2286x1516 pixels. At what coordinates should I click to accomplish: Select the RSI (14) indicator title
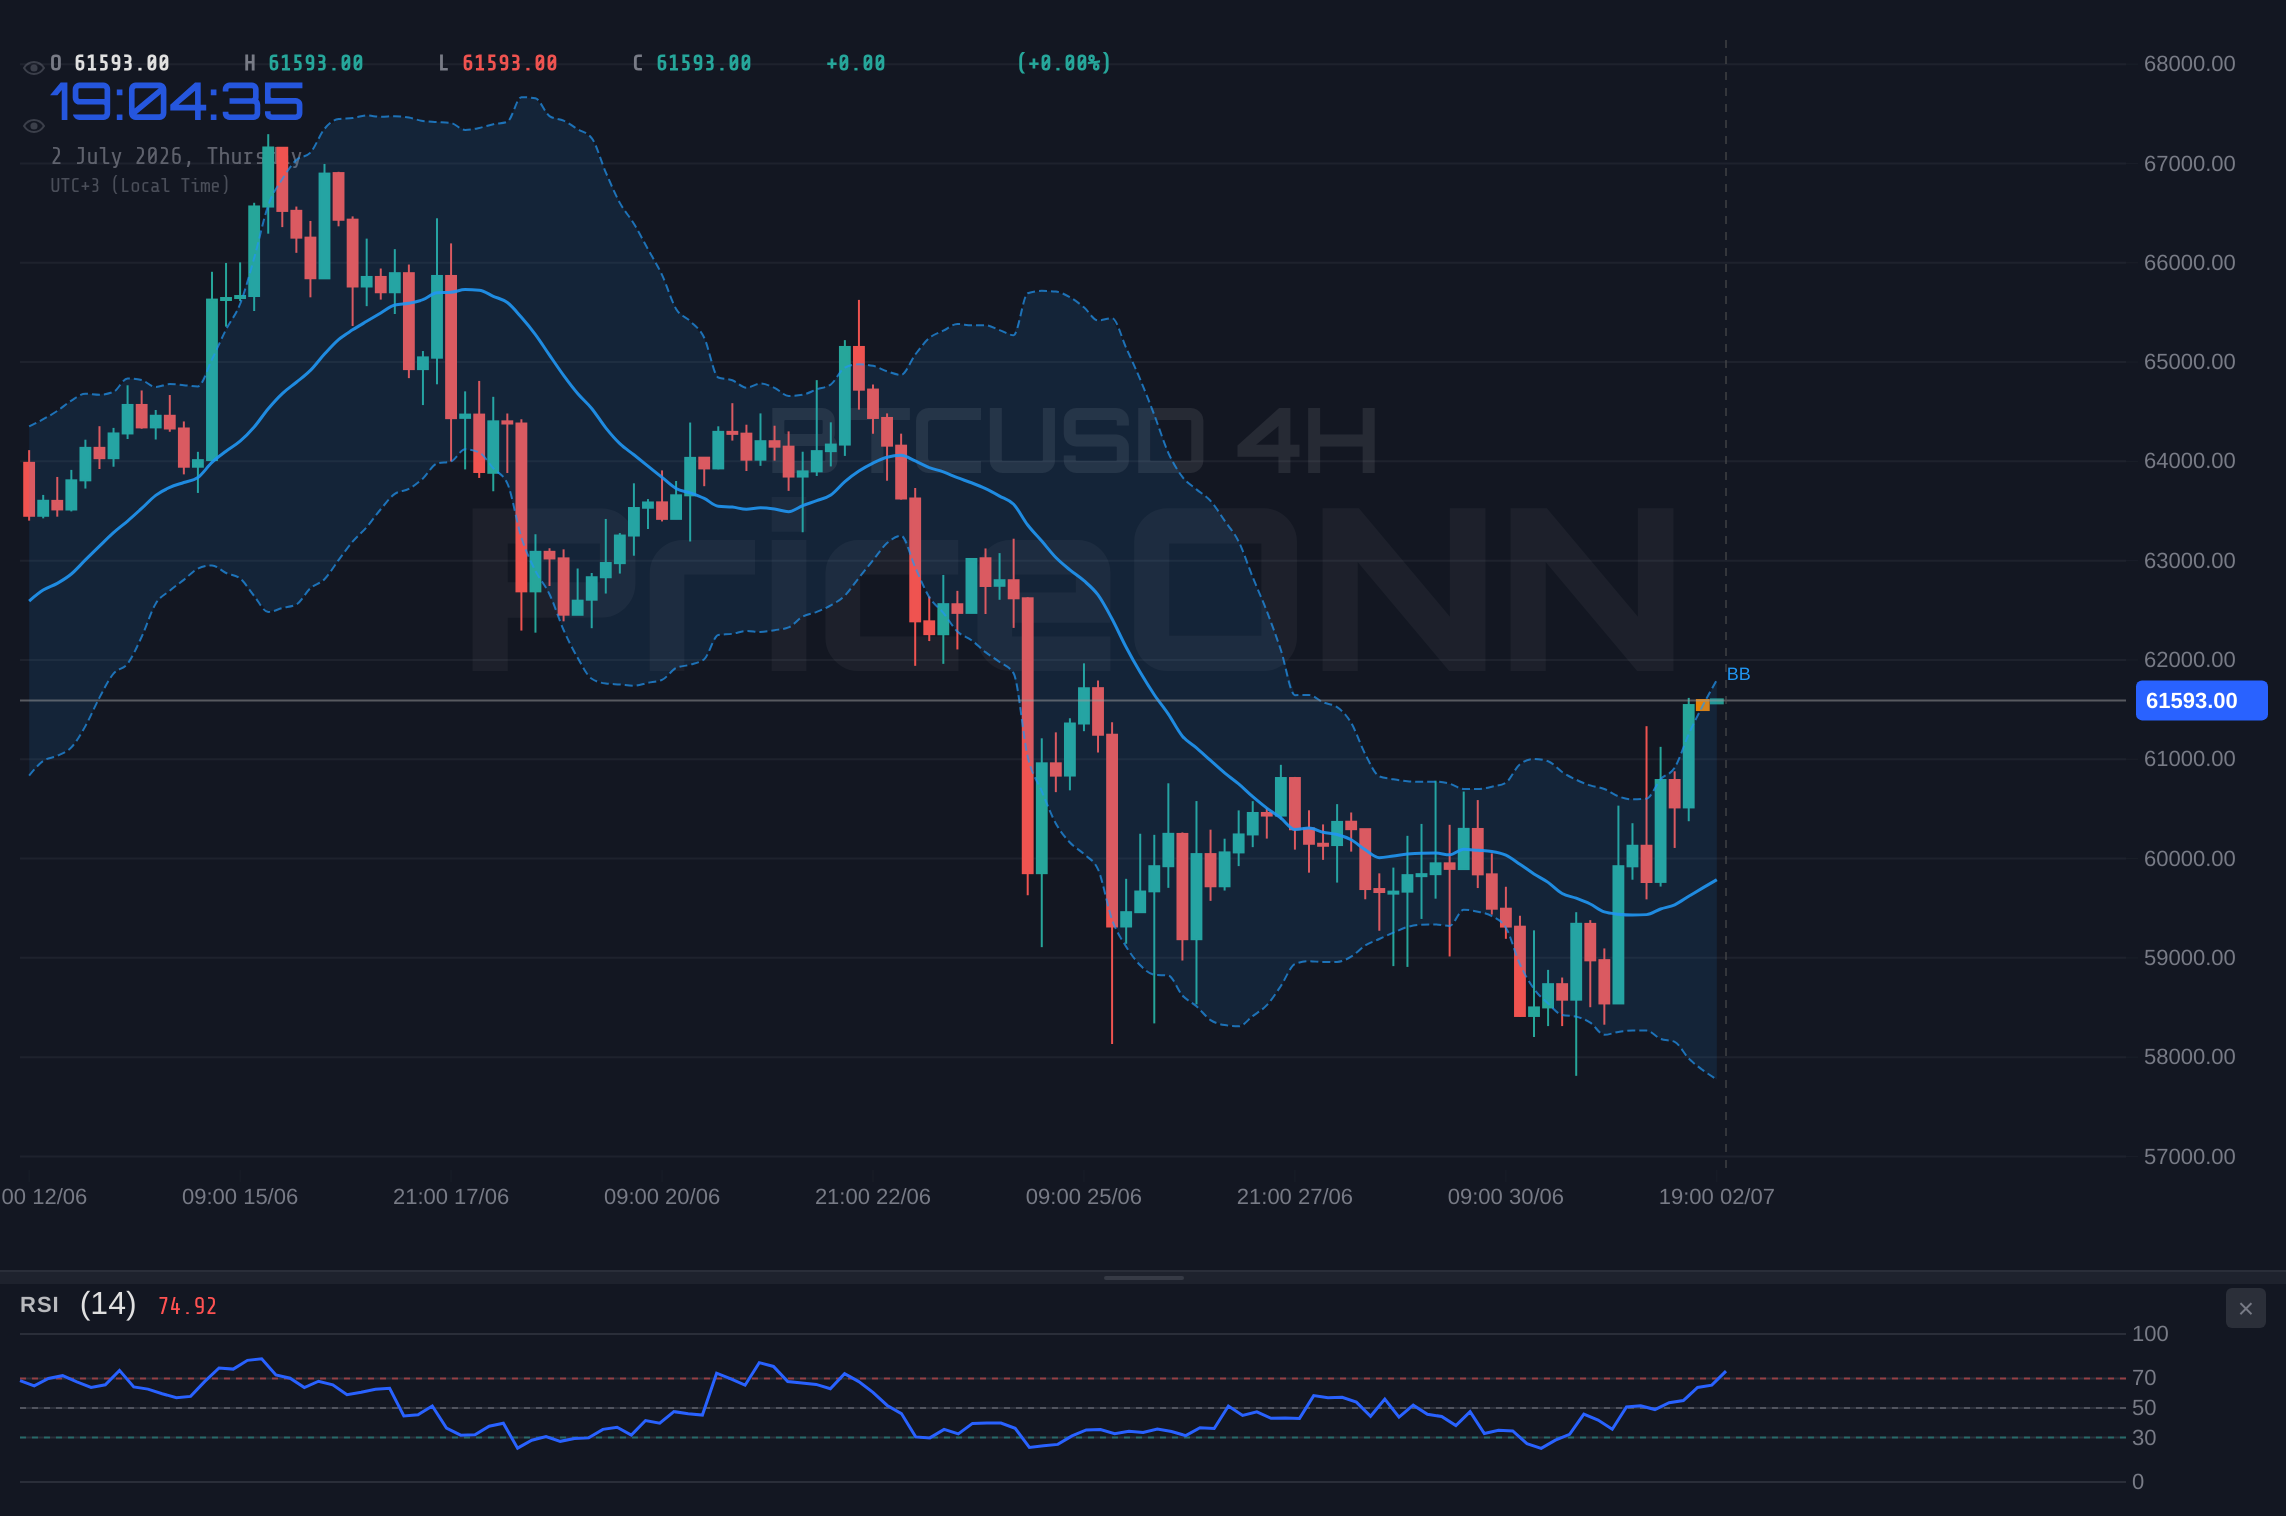tap(78, 1304)
